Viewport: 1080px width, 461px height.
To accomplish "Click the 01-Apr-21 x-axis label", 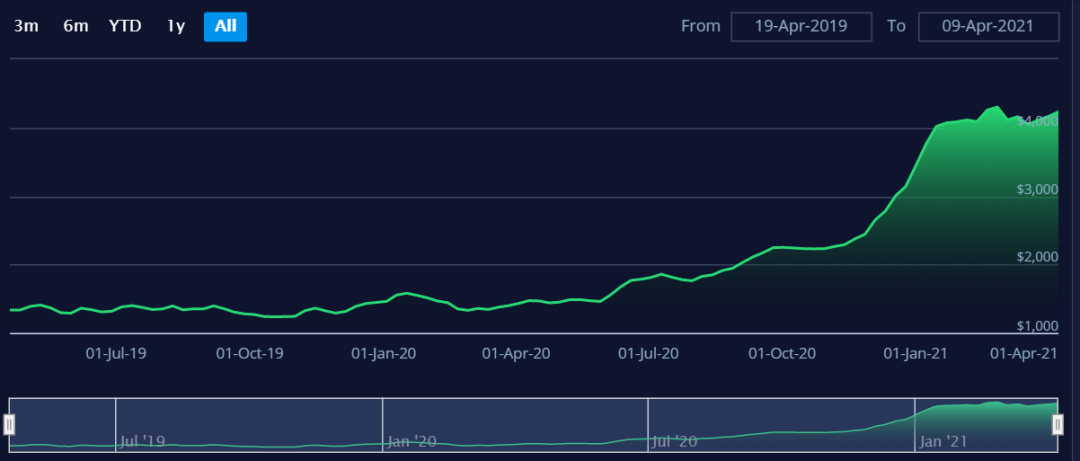I will [x=1023, y=353].
